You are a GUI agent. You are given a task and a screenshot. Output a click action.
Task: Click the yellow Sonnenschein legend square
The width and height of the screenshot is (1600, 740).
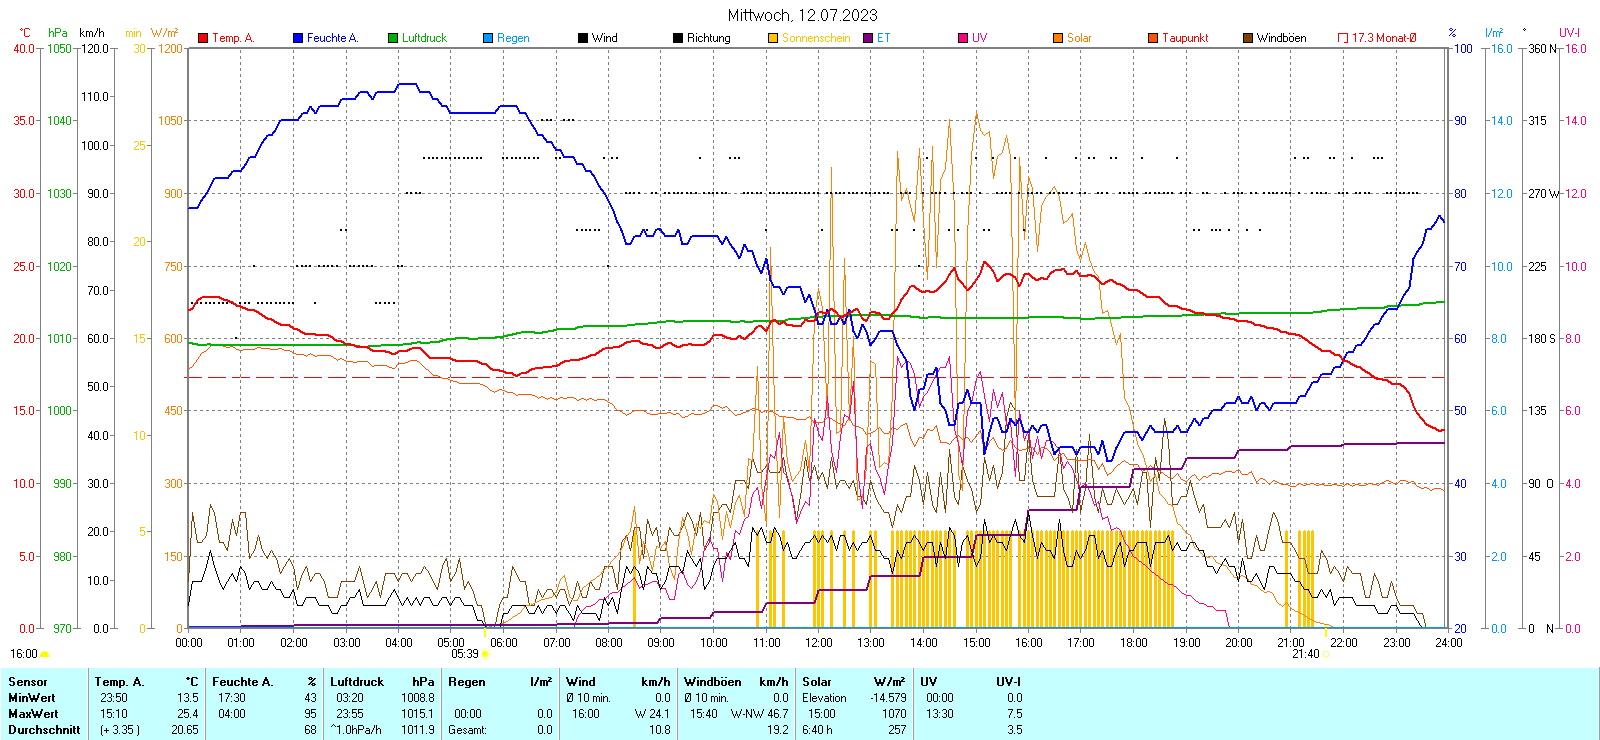pos(773,38)
